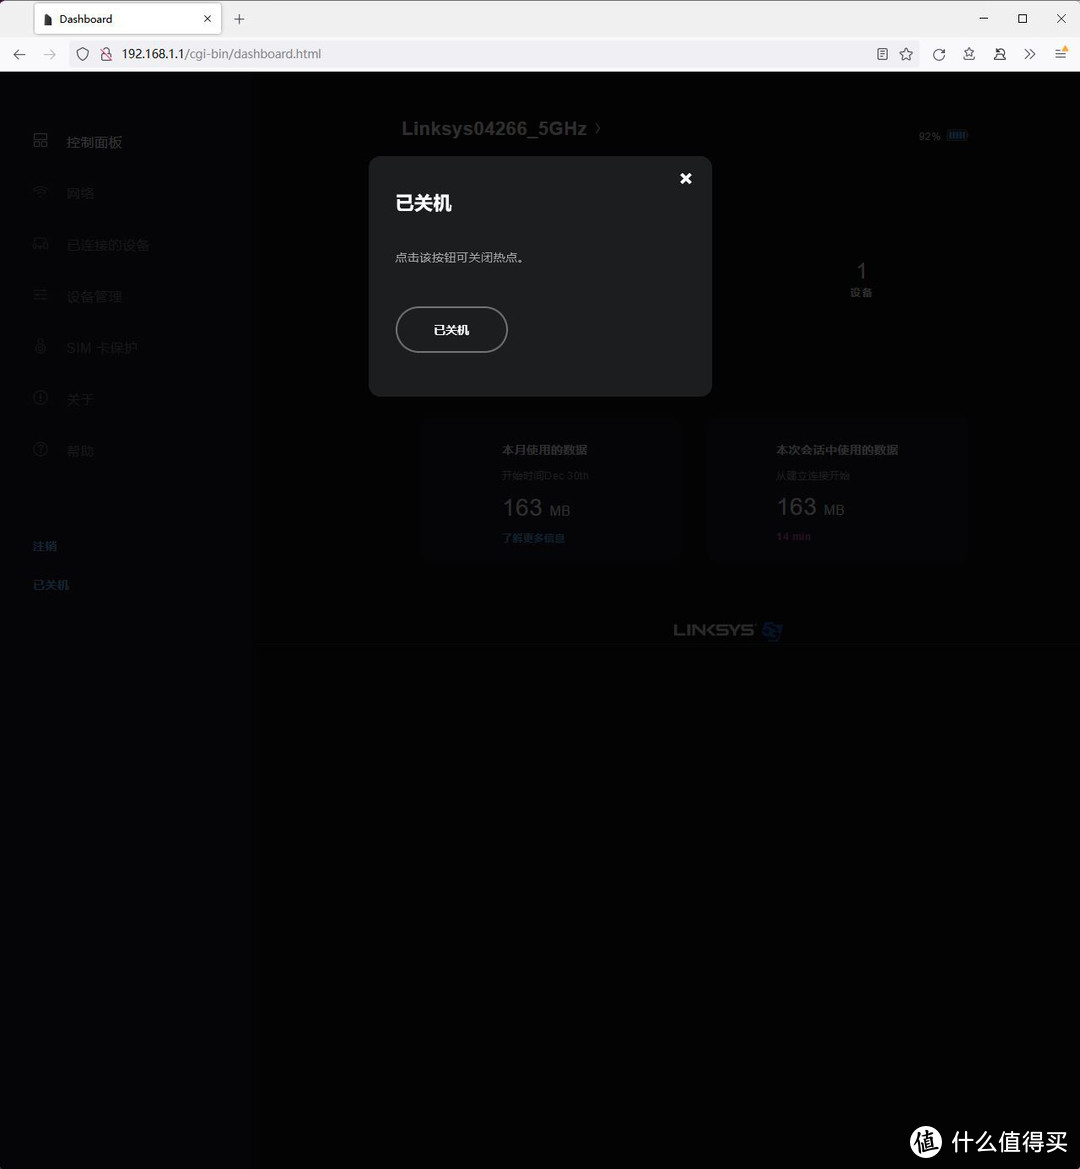Click the 已连接的设备 devices icon
1080x1169 pixels.
(40, 243)
